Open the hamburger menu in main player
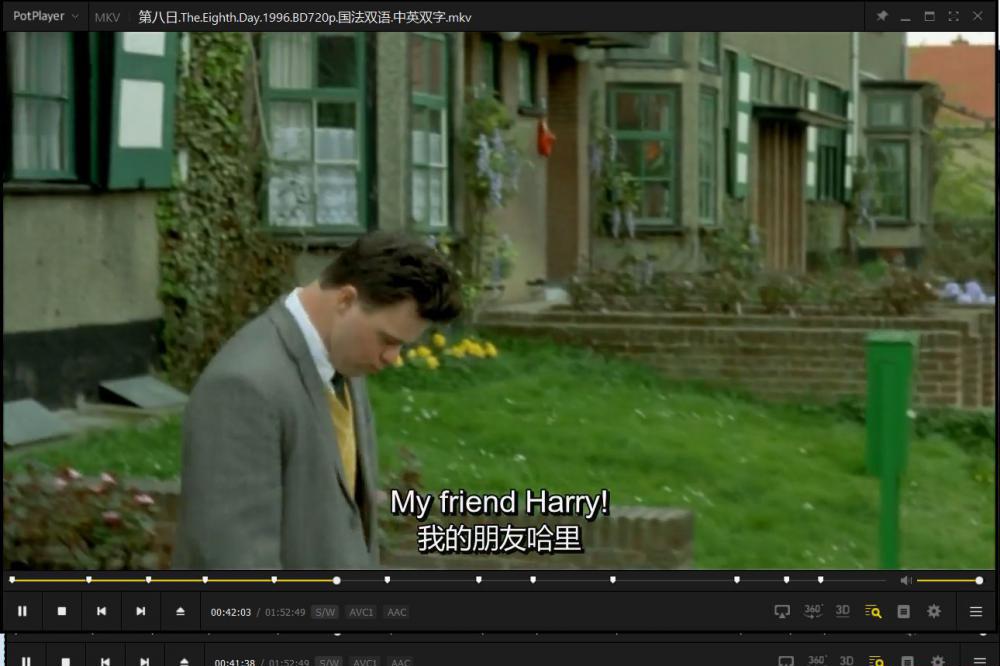The height and width of the screenshot is (666, 1000). click(976, 611)
